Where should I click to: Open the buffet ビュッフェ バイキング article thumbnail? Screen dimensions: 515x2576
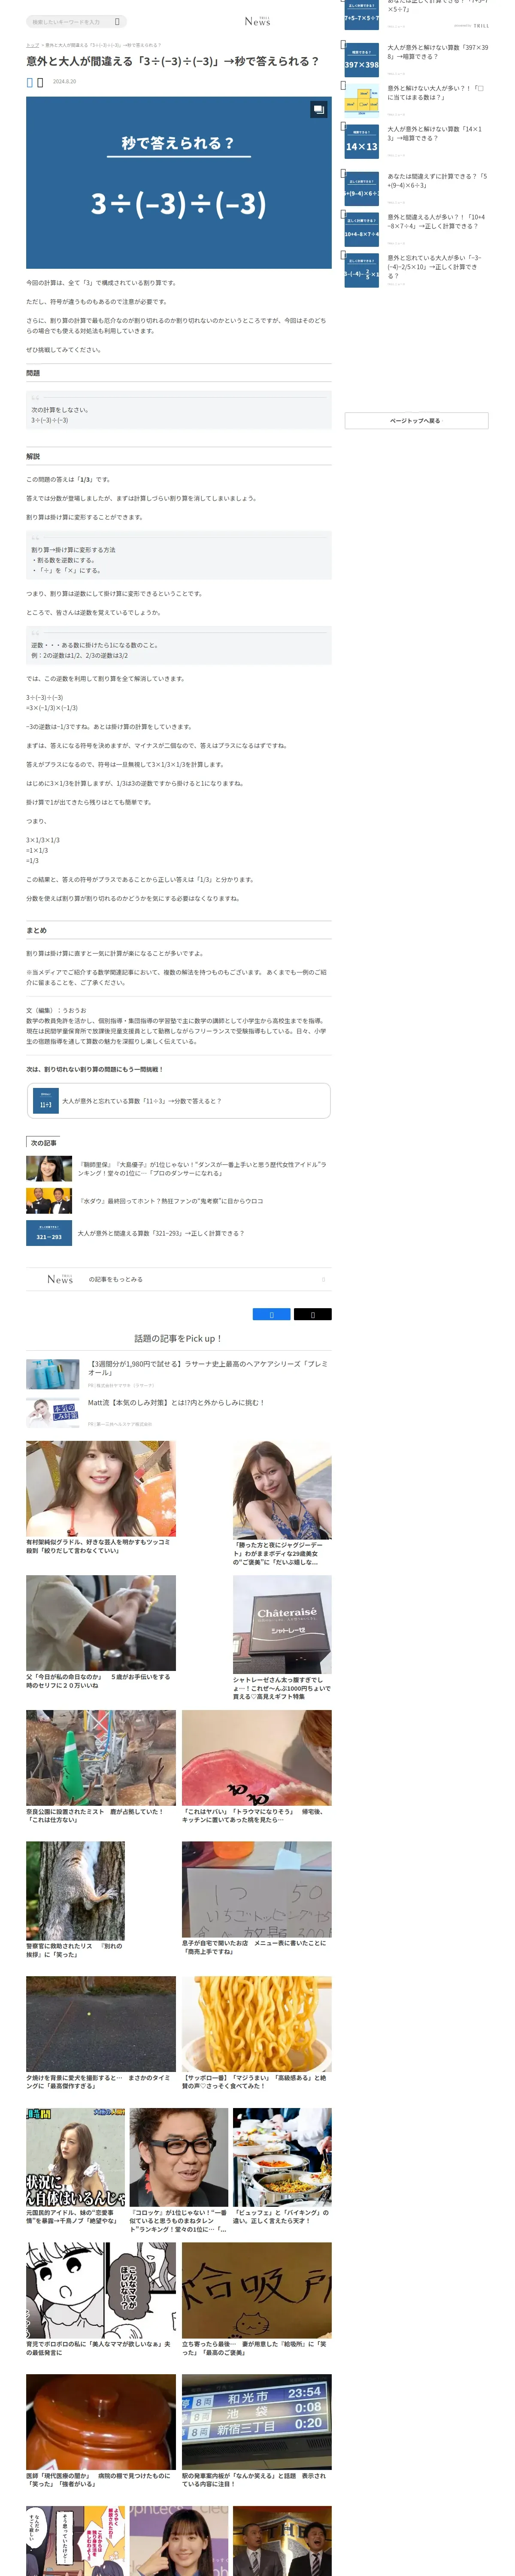(282, 2158)
